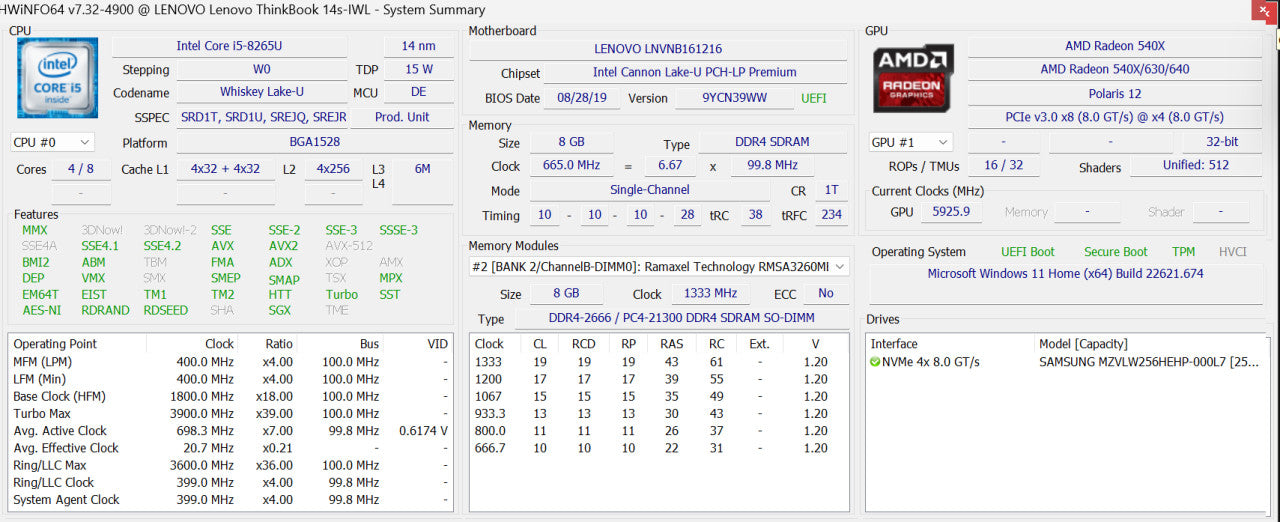1280x522 pixels.
Task: Click the BIOS Version 9YCN39WW field
Action: pyautogui.click(x=734, y=98)
